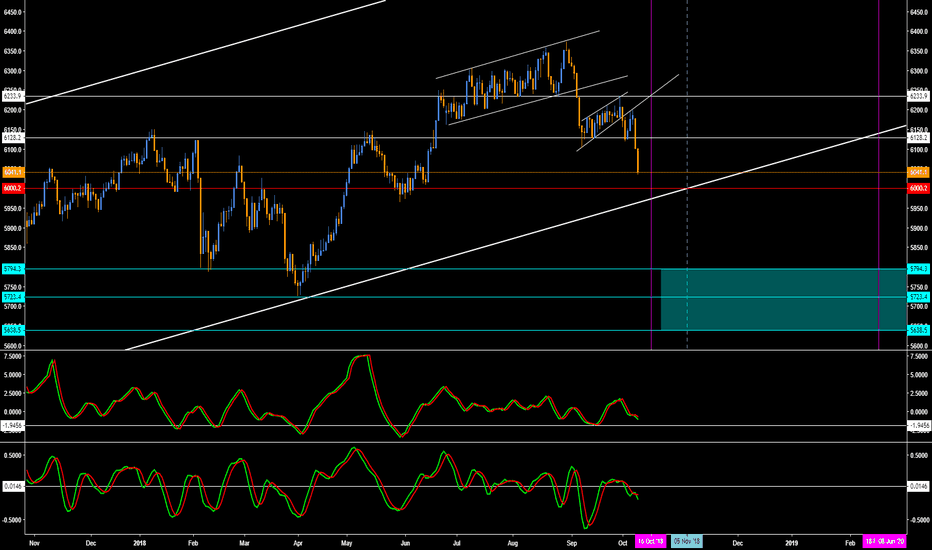Screen dimensions: 932x550
Task: Click the red 6000.2 label on the right axis
Action: tap(918, 188)
